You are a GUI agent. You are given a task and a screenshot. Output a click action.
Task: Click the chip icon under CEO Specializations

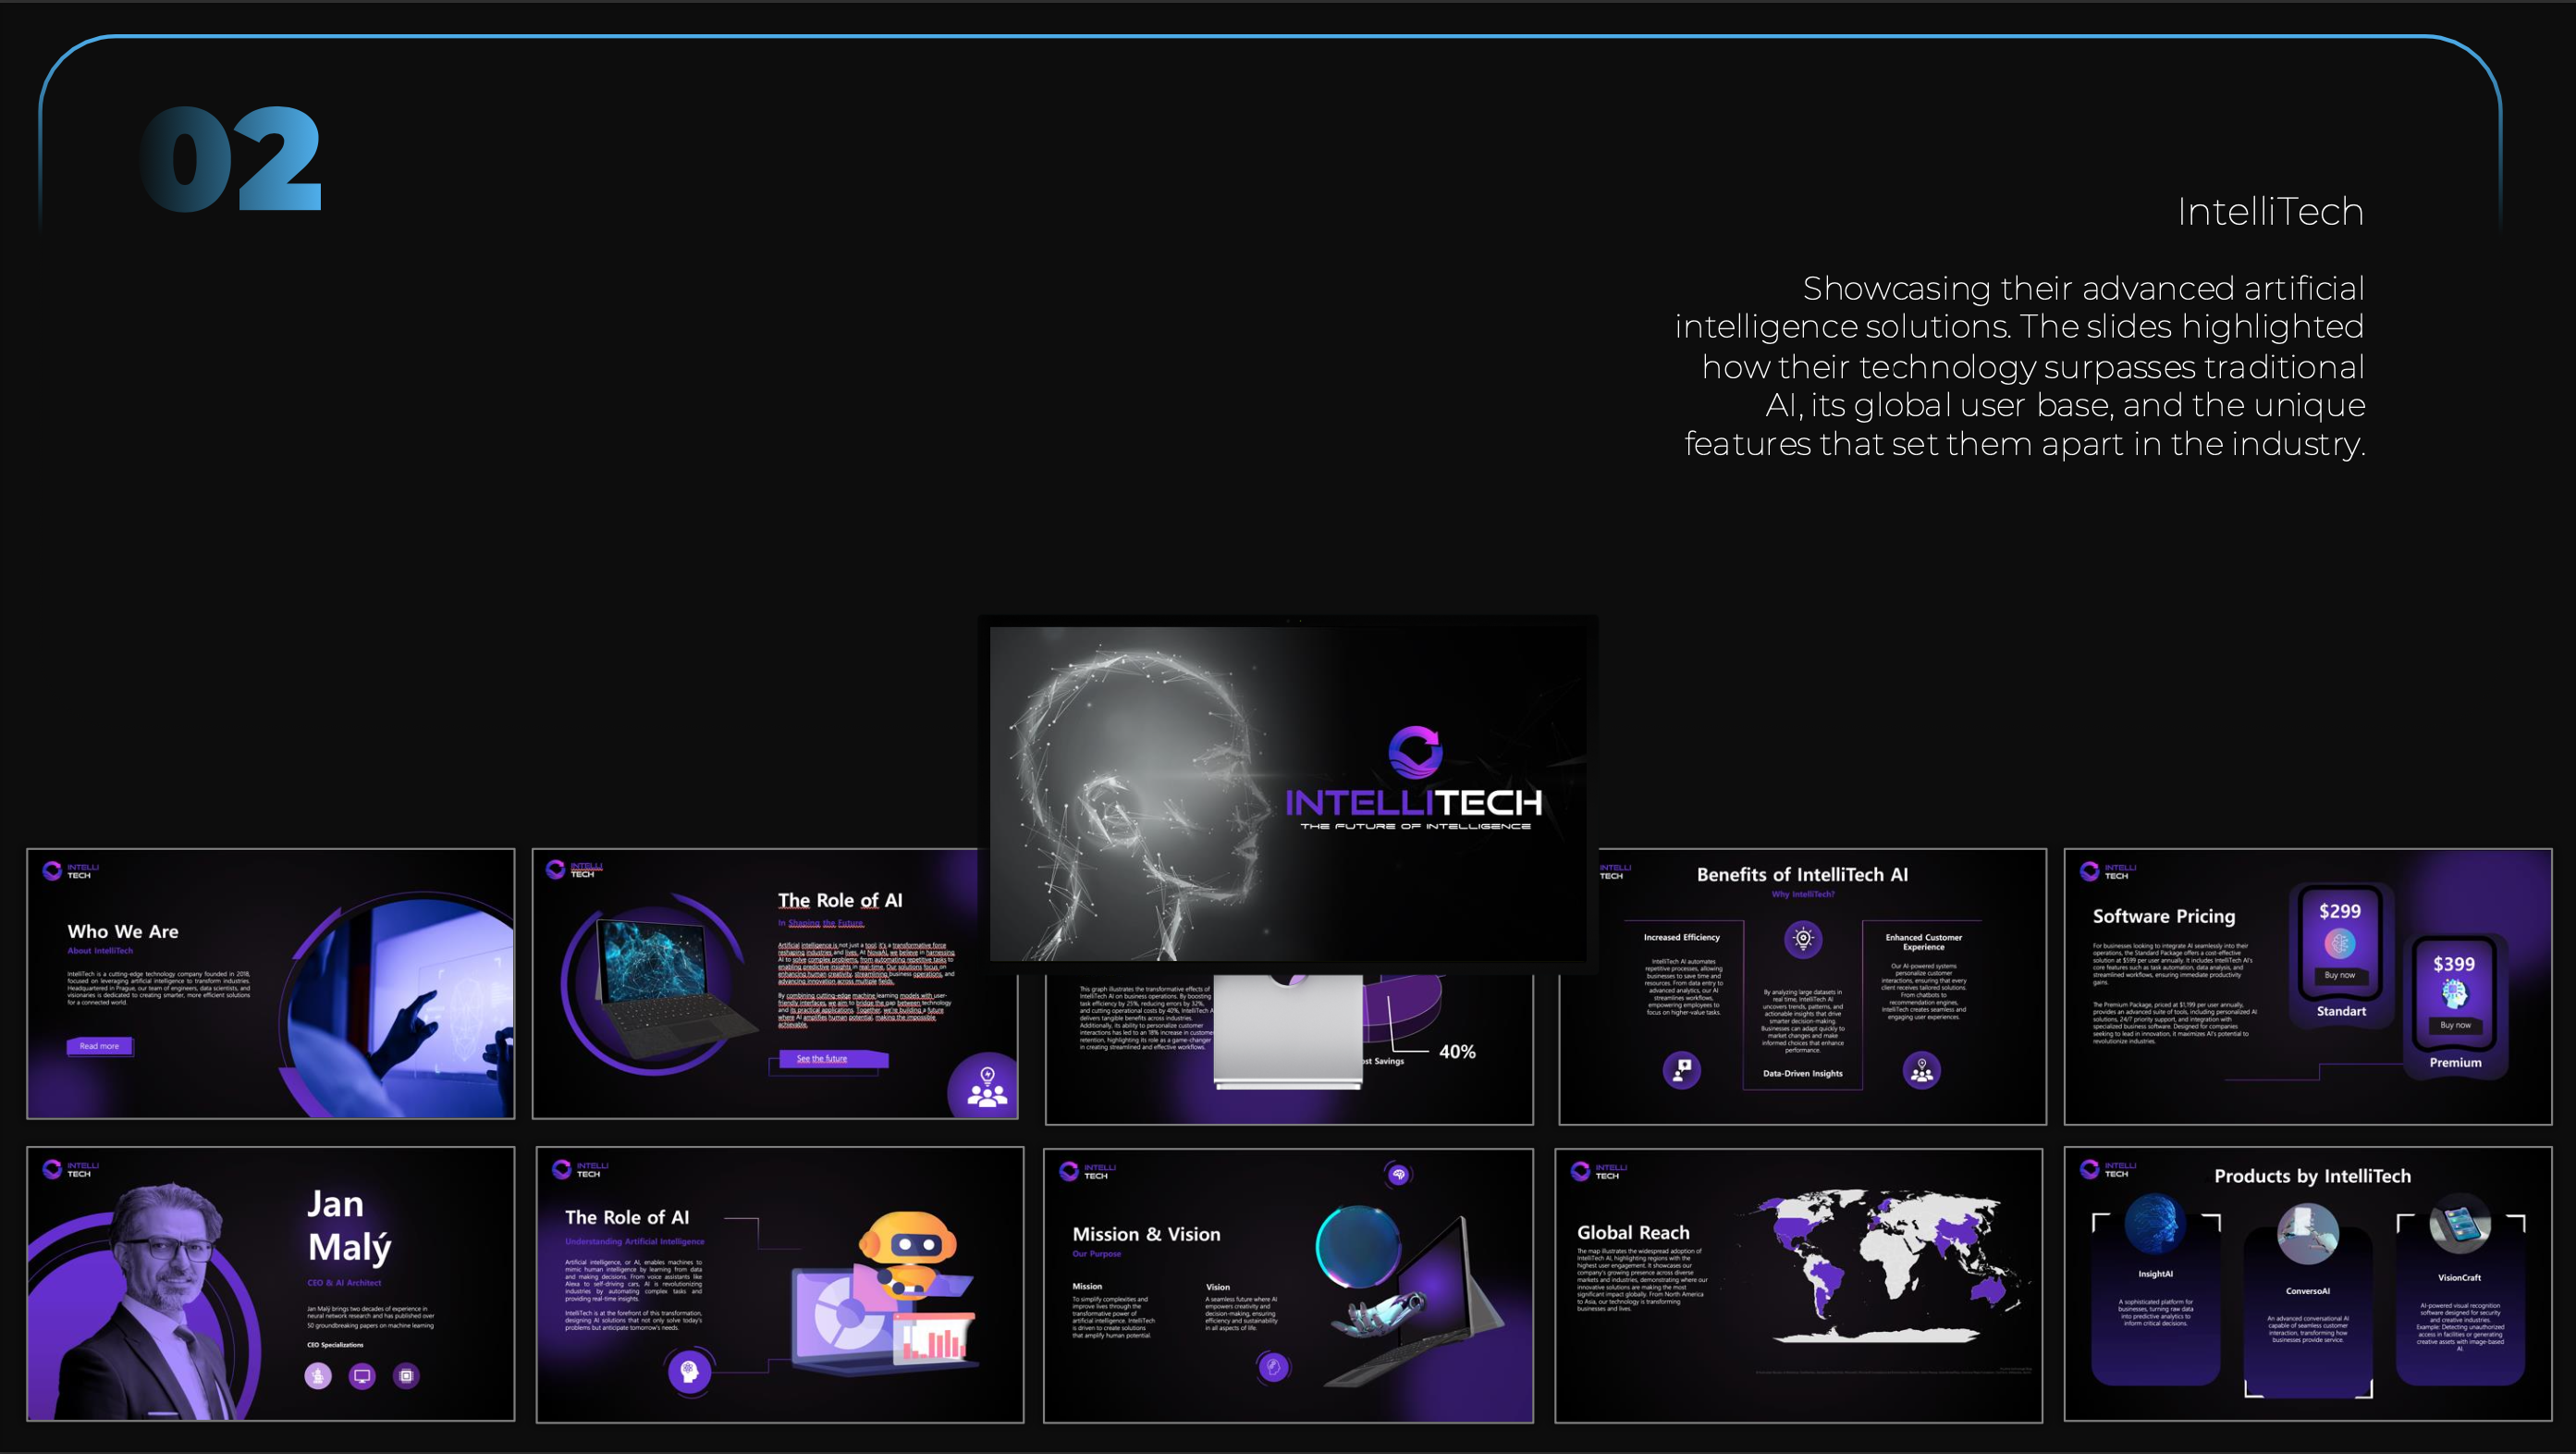pyautogui.click(x=406, y=1376)
